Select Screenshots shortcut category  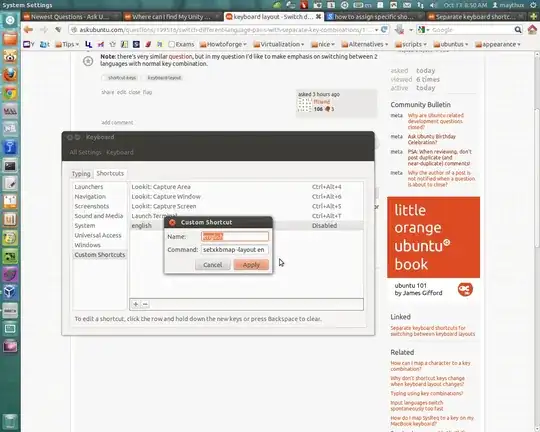tap(92, 206)
